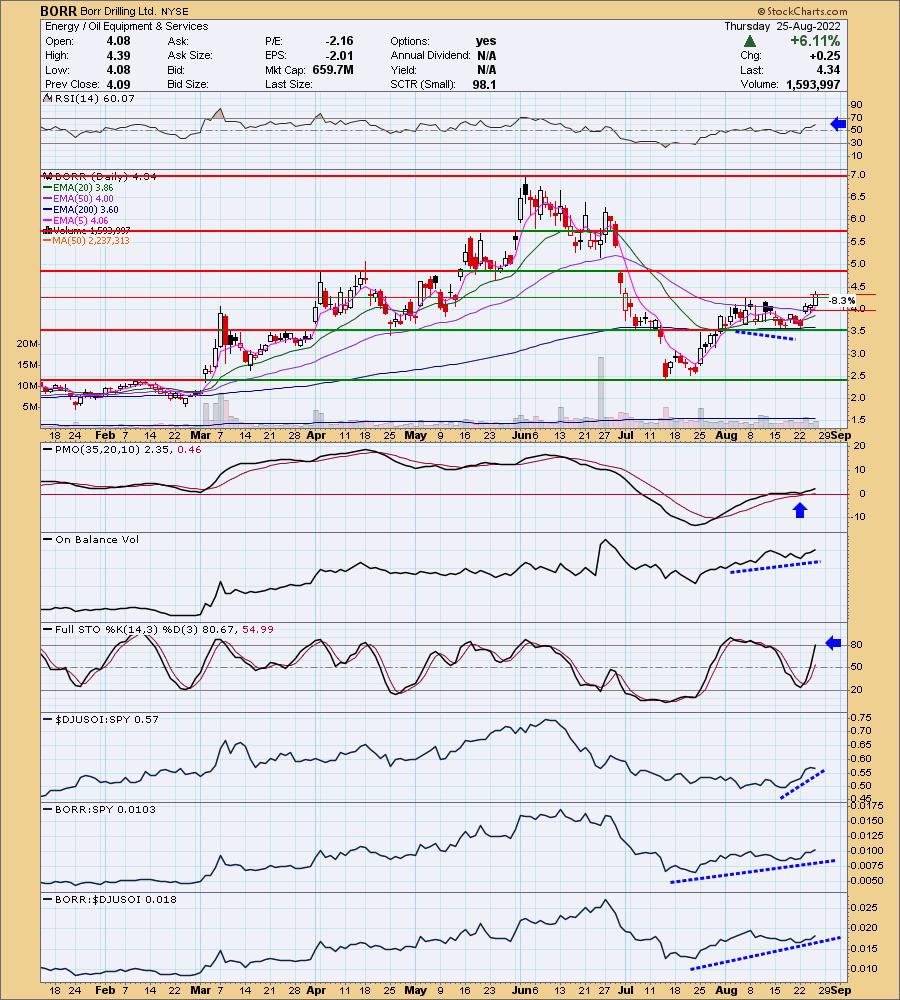This screenshot has height=1000, width=900.
Task: Click Energy / Oil Equipment & Services sector text
Action: 127,26
